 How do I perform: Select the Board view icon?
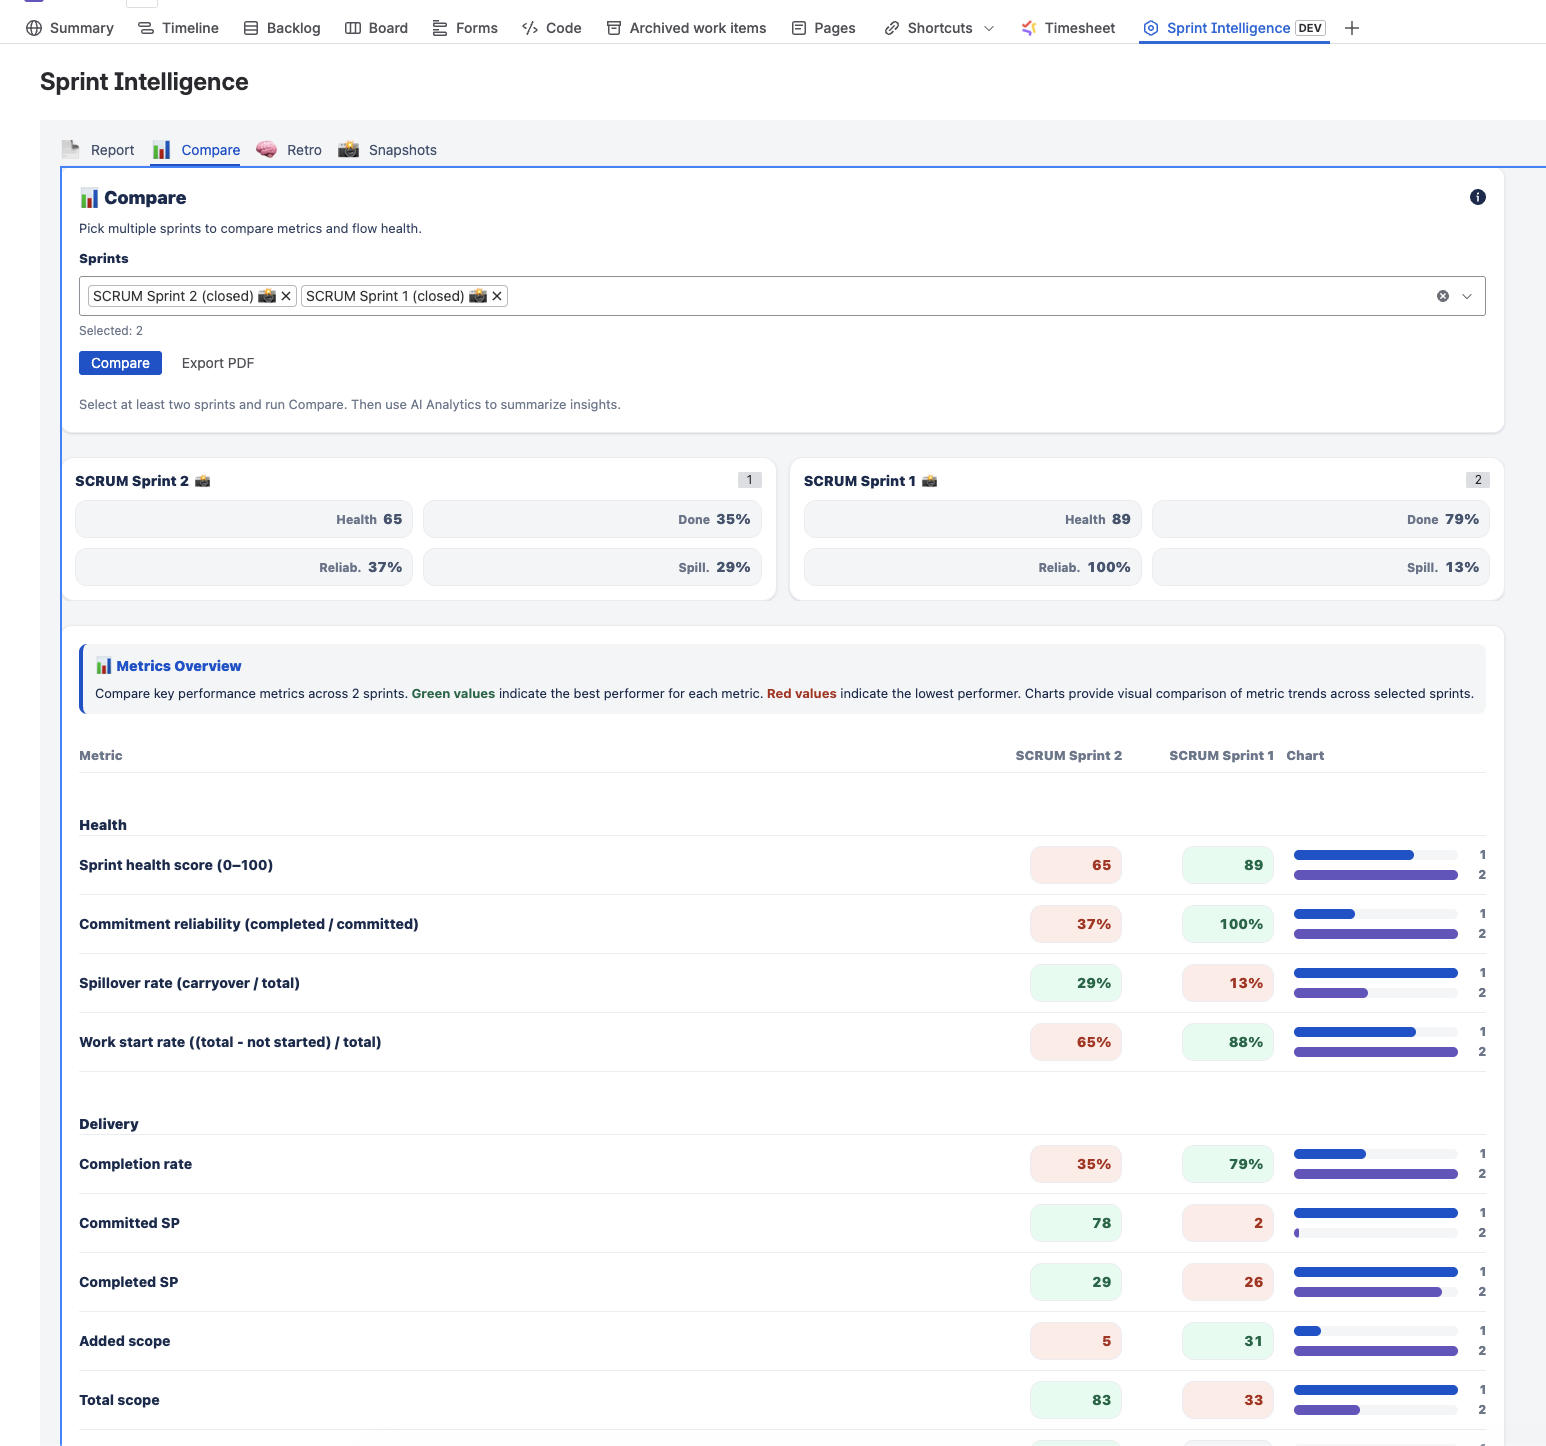point(351,27)
